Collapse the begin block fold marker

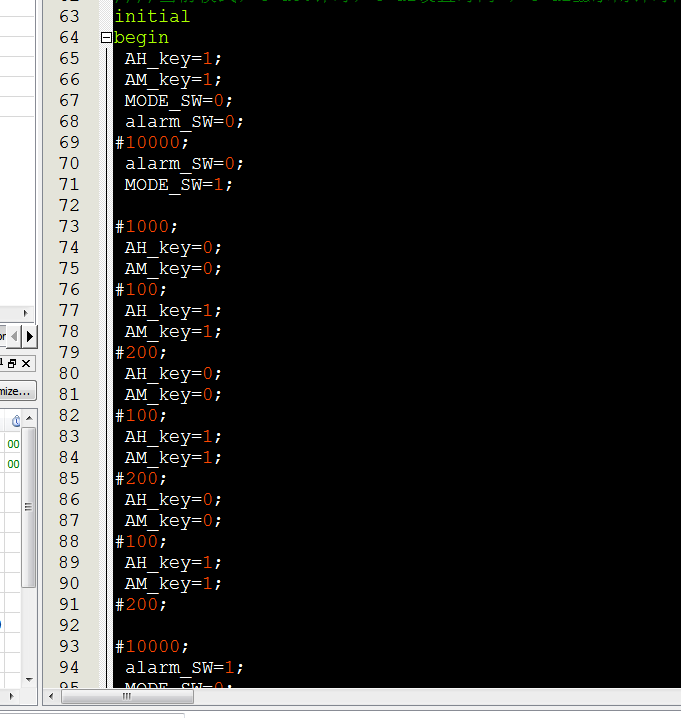[106, 38]
